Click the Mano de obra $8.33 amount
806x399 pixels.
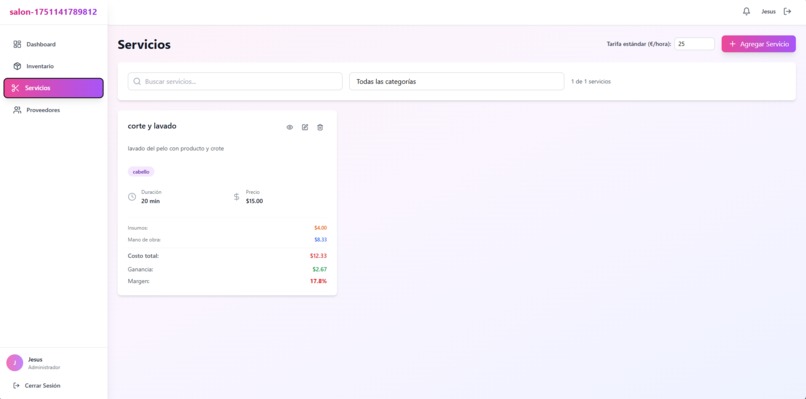(x=321, y=240)
